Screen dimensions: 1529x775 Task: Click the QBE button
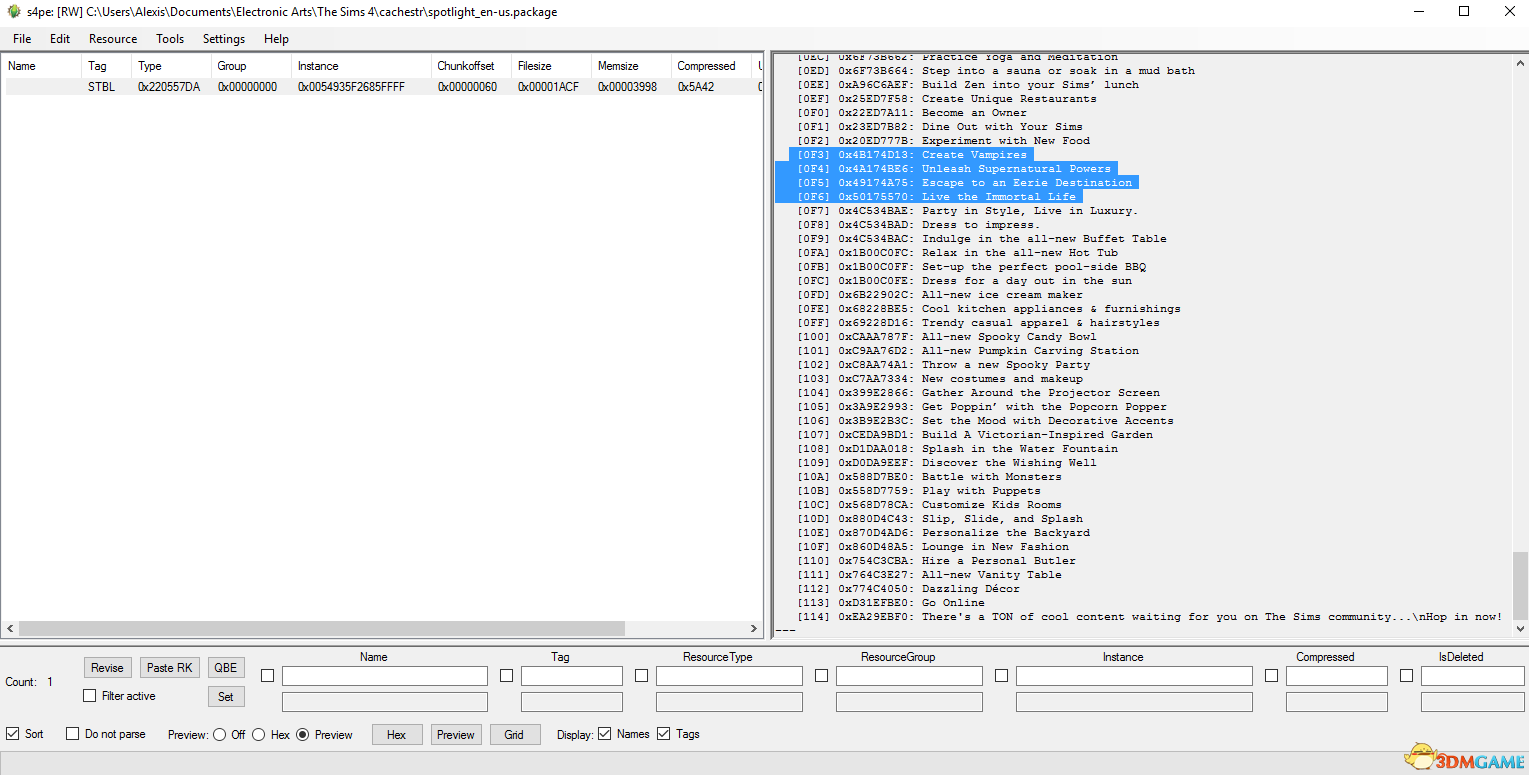pyautogui.click(x=226, y=668)
